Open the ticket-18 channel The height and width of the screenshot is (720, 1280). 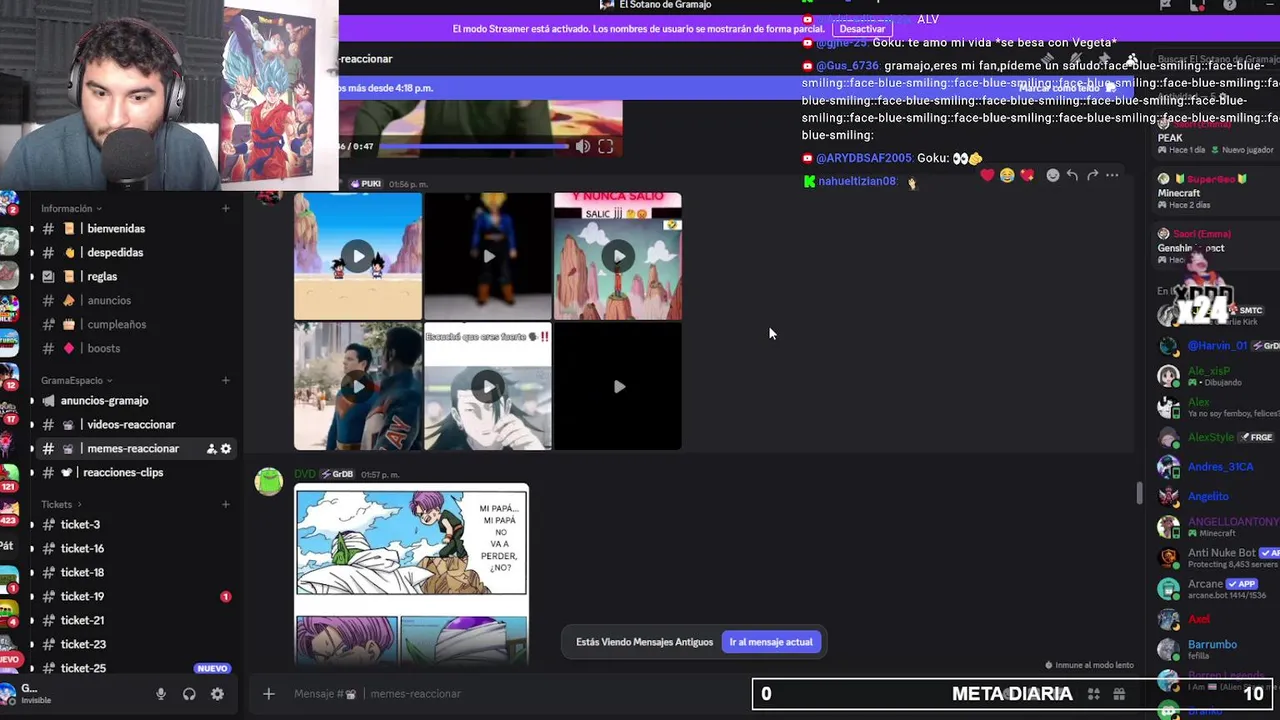click(x=135, y=573)
